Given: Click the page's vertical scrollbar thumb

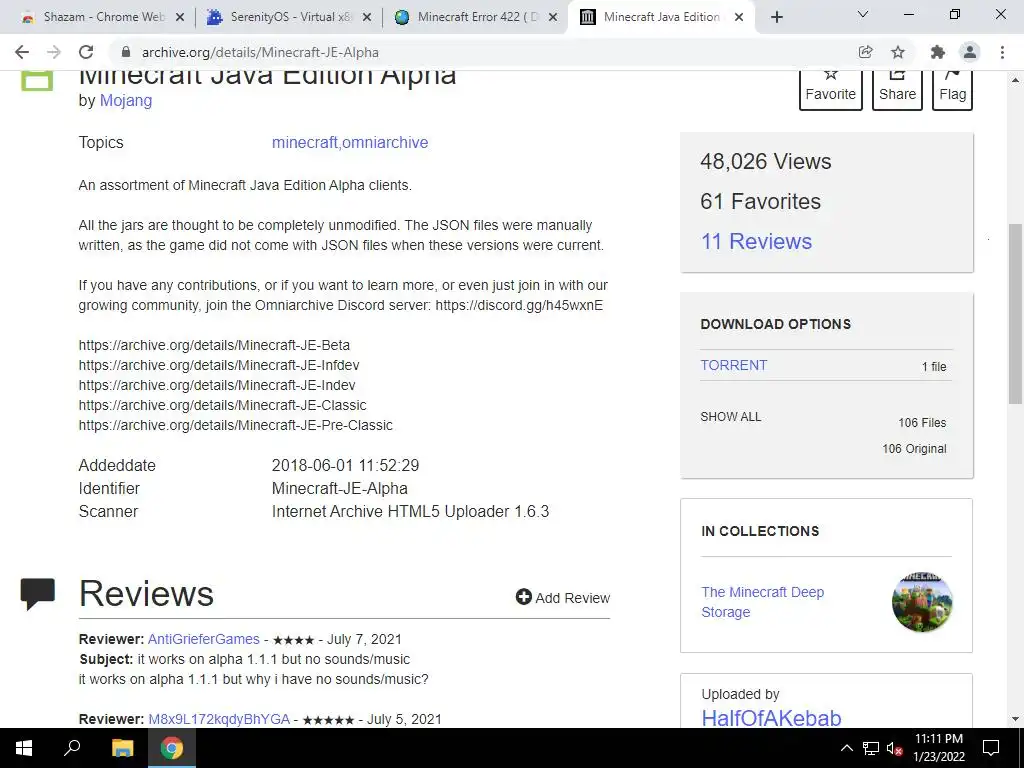Looking at the screenshot, I should click(x=1015, y=313).
